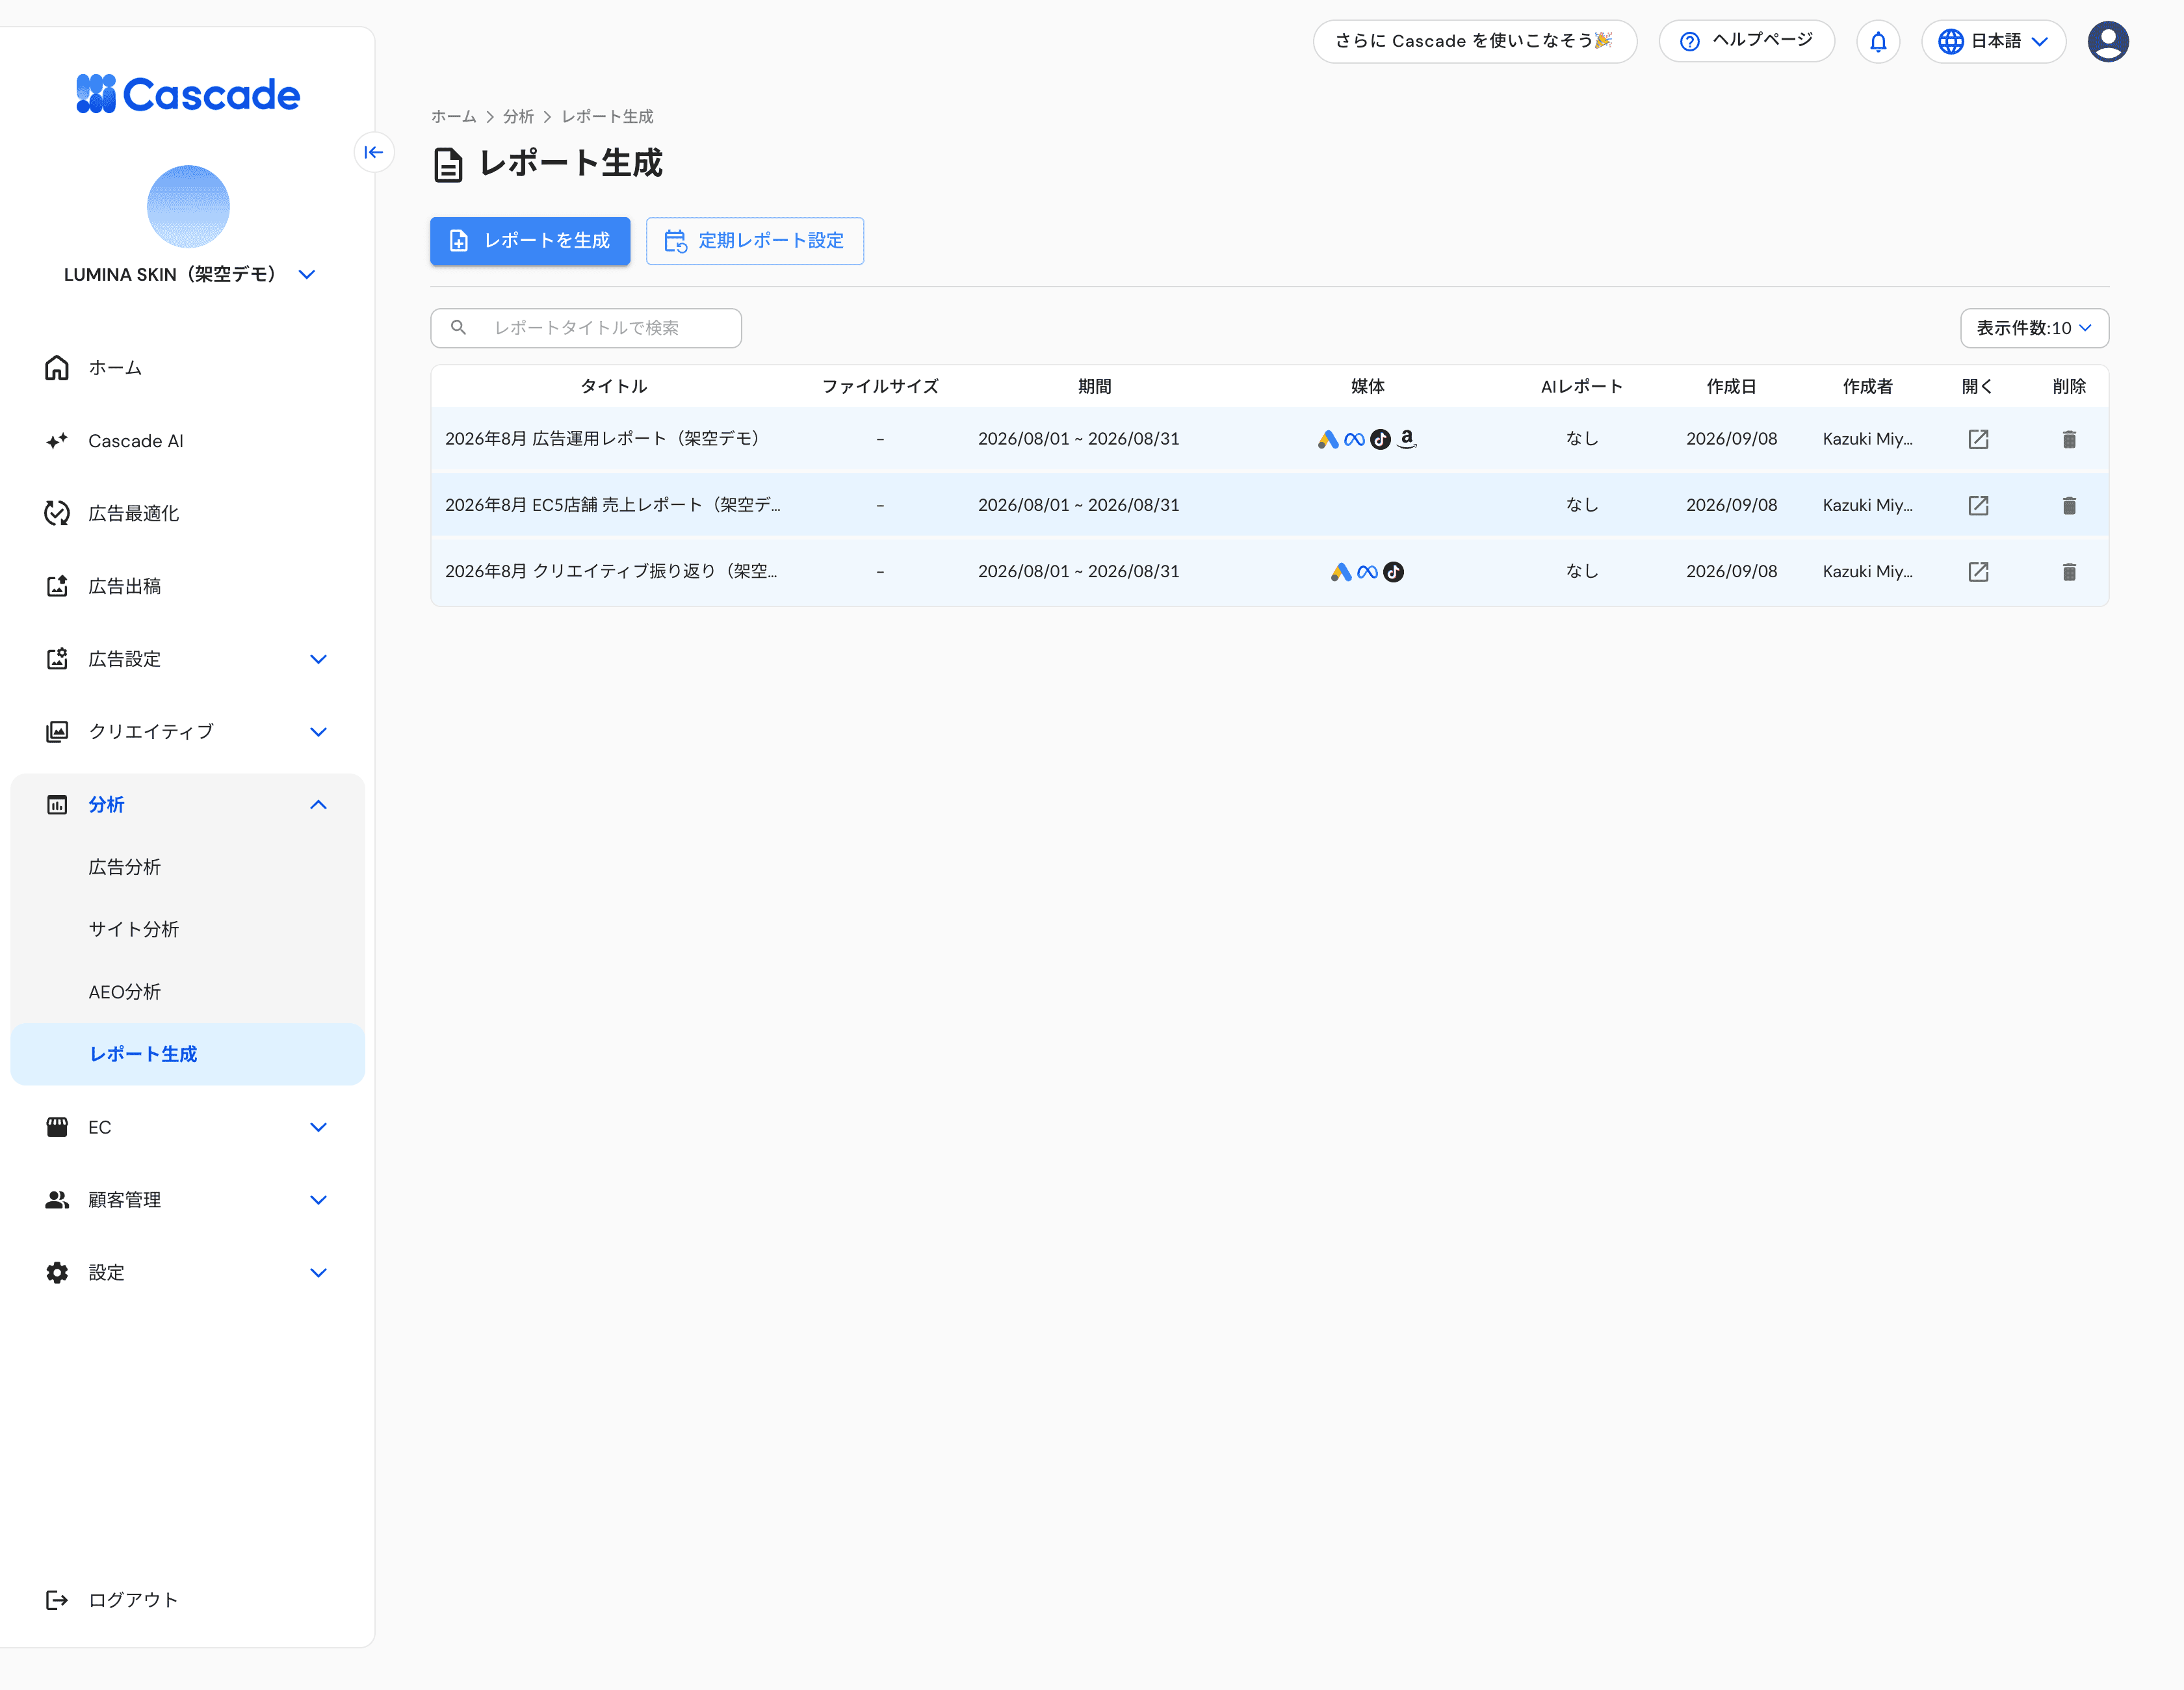Open the クリエイティブ振り返り report

pyautogui.click(x=1978, y=571)
